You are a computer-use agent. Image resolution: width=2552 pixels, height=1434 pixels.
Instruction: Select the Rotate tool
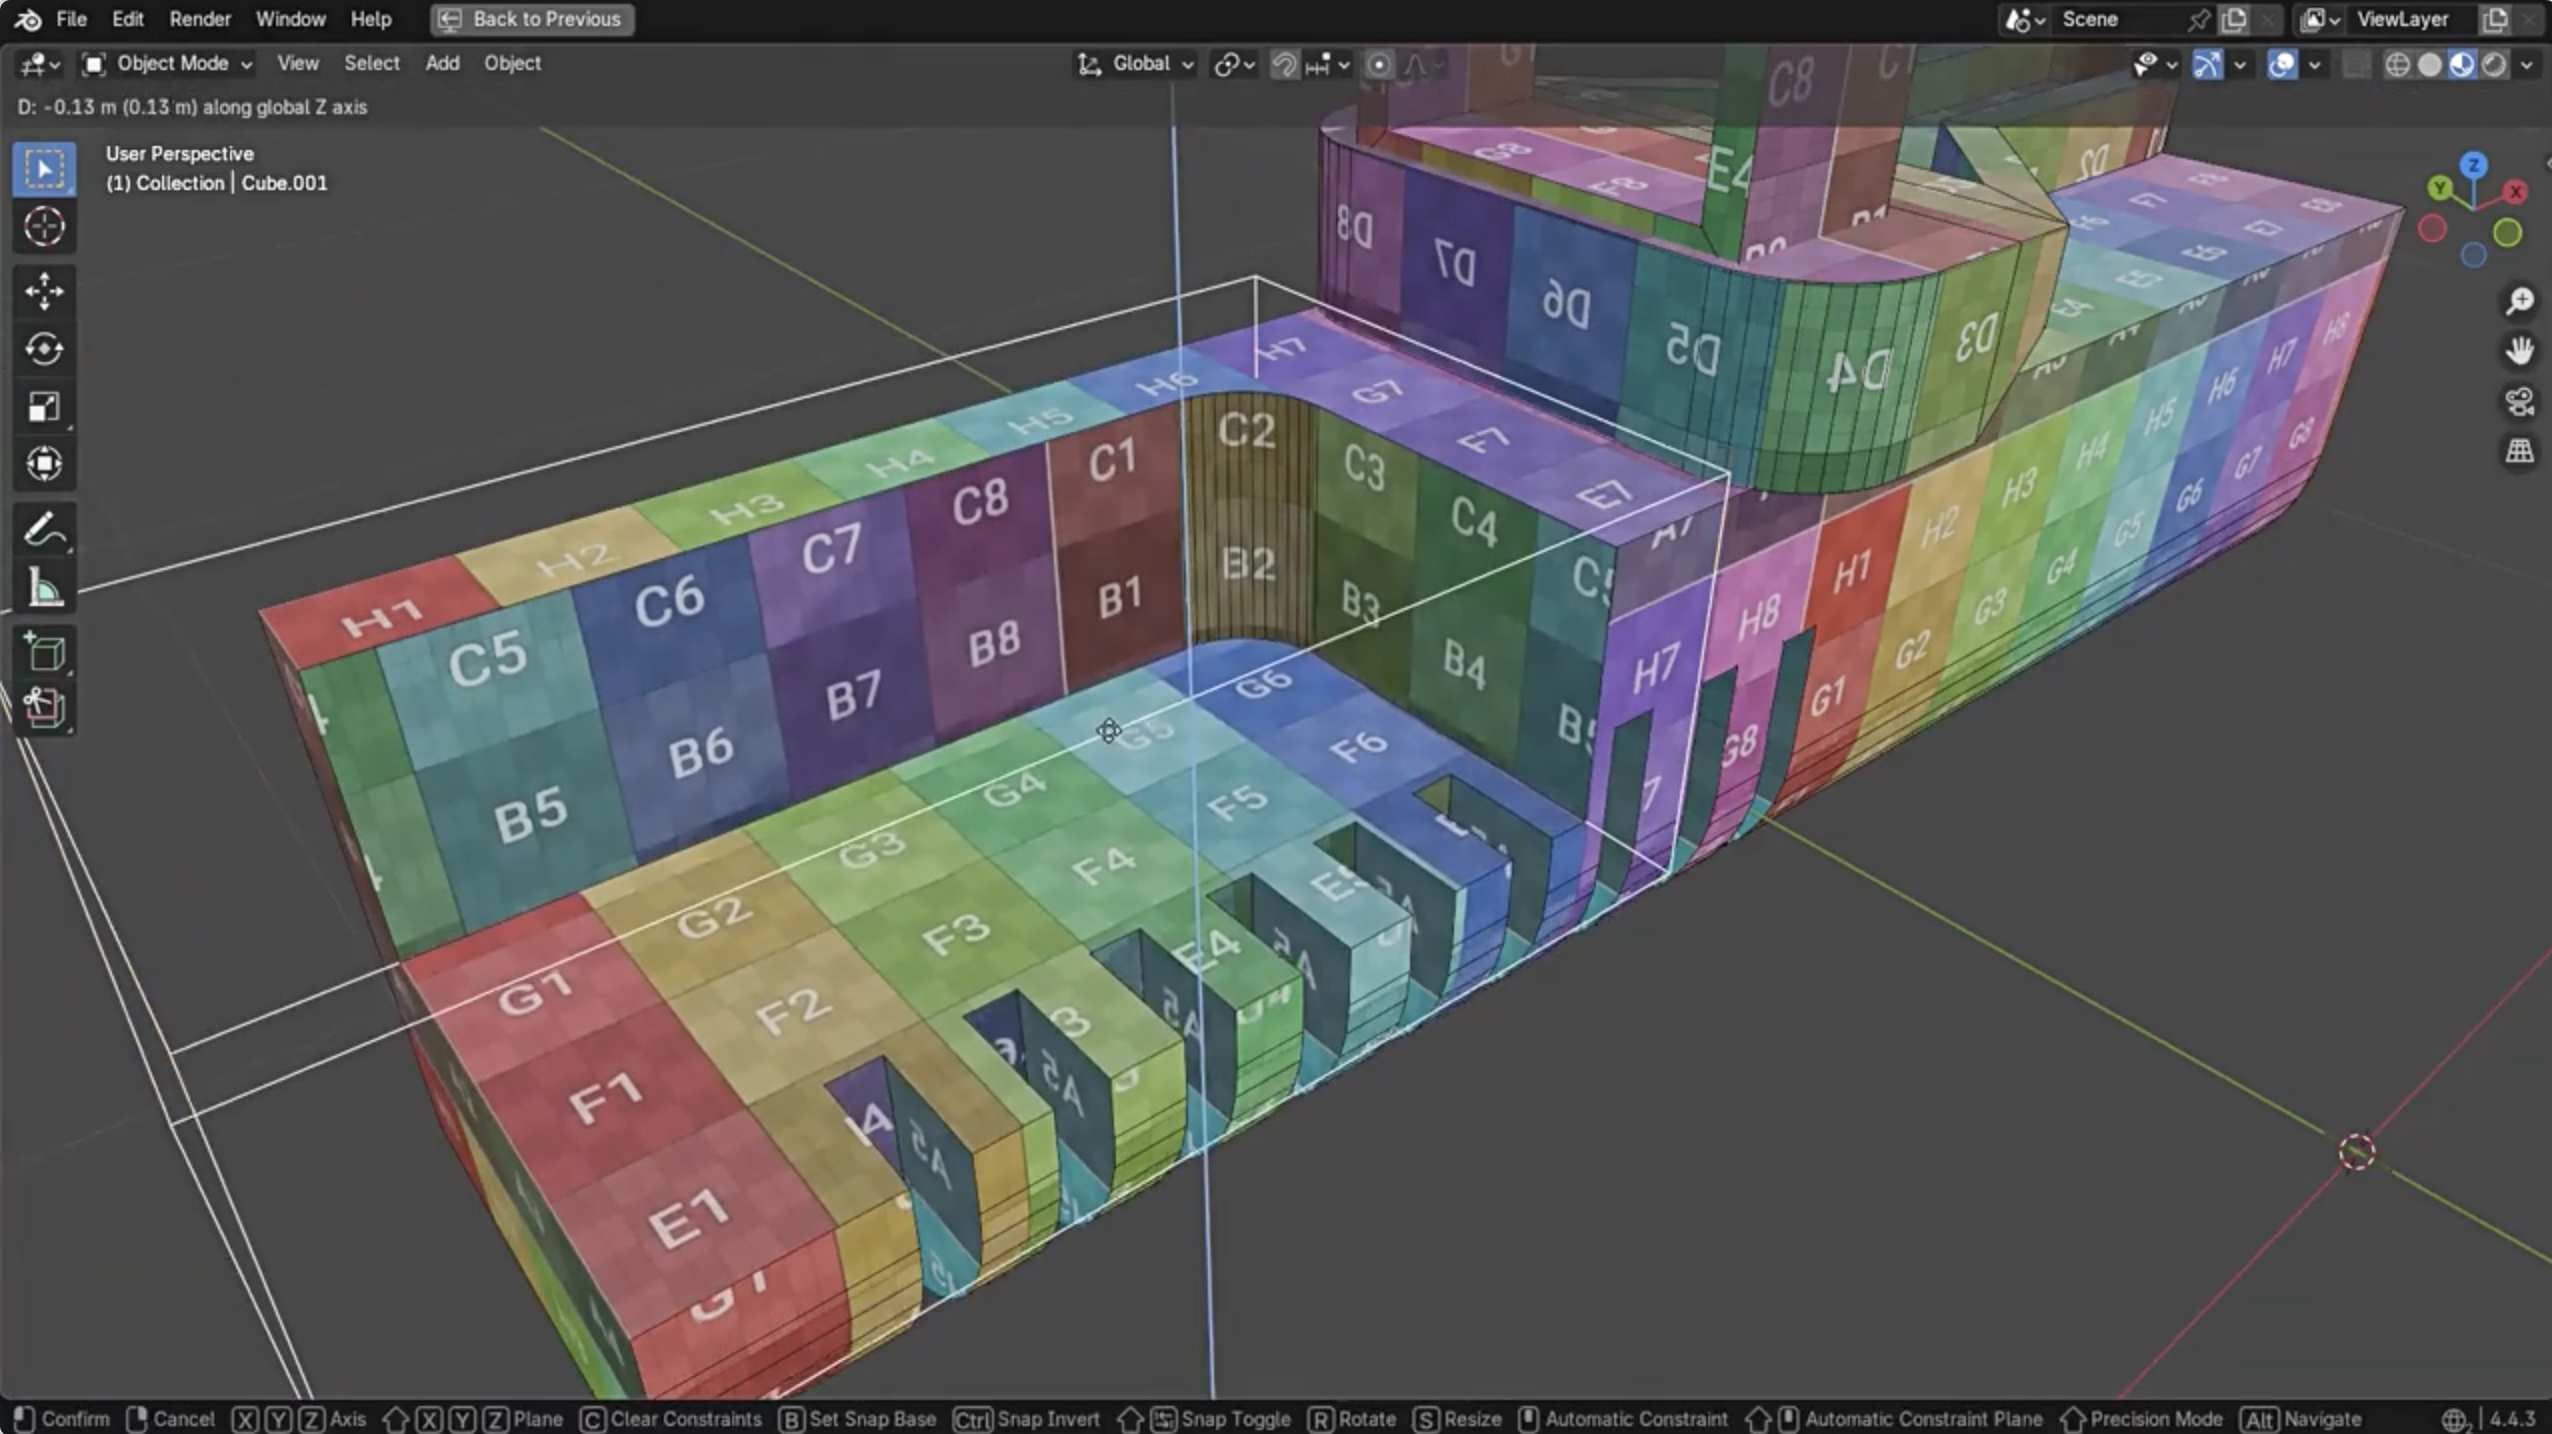point(44,349)
